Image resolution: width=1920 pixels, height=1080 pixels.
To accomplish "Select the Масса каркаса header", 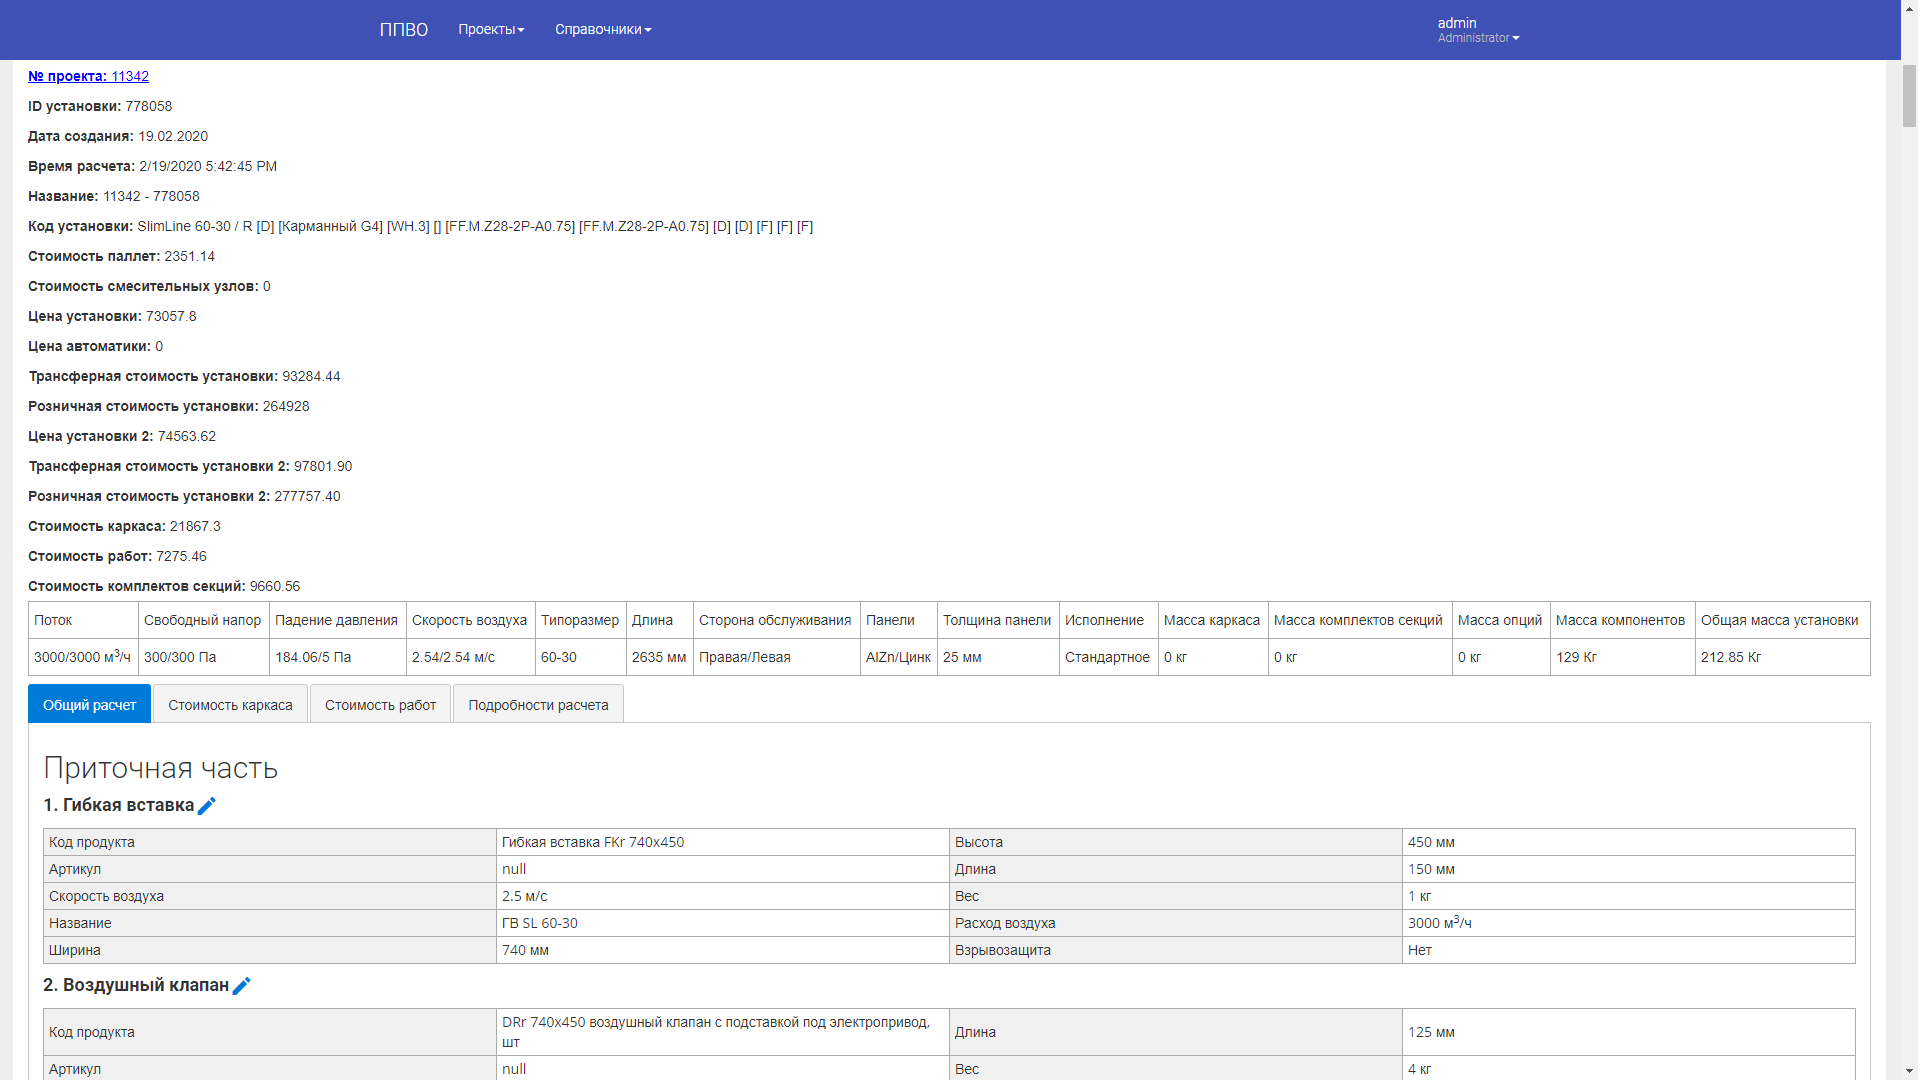I will coord(1212,620).
